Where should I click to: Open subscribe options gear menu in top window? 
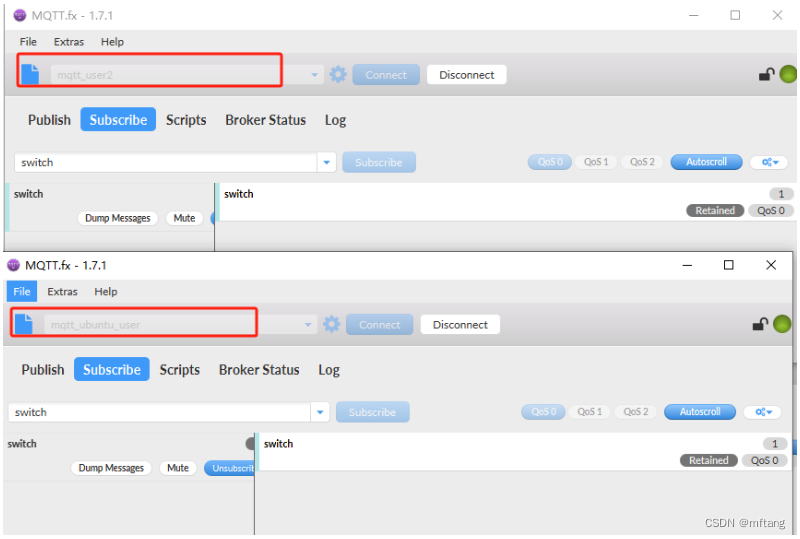click(x=769, y=162)
